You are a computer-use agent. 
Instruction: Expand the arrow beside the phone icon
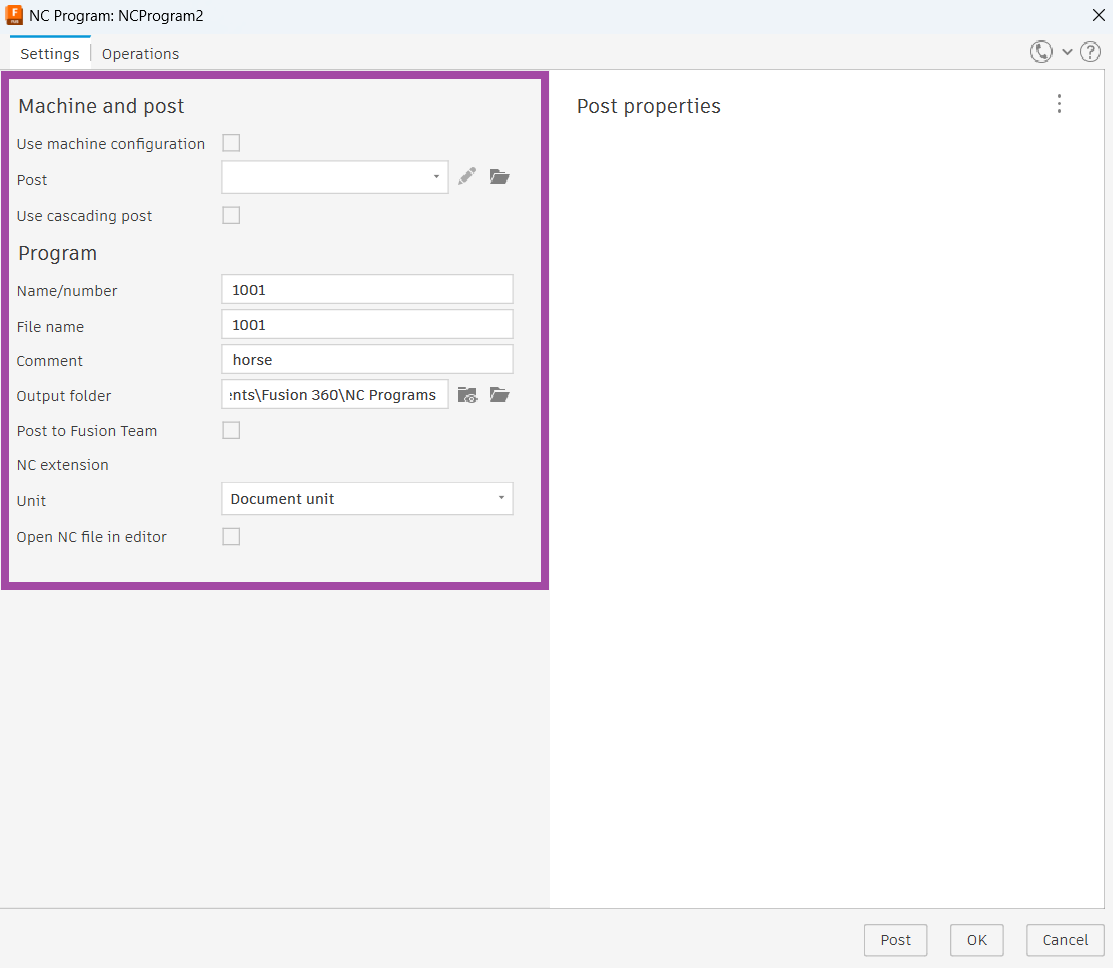click(x=1067, y=52)
